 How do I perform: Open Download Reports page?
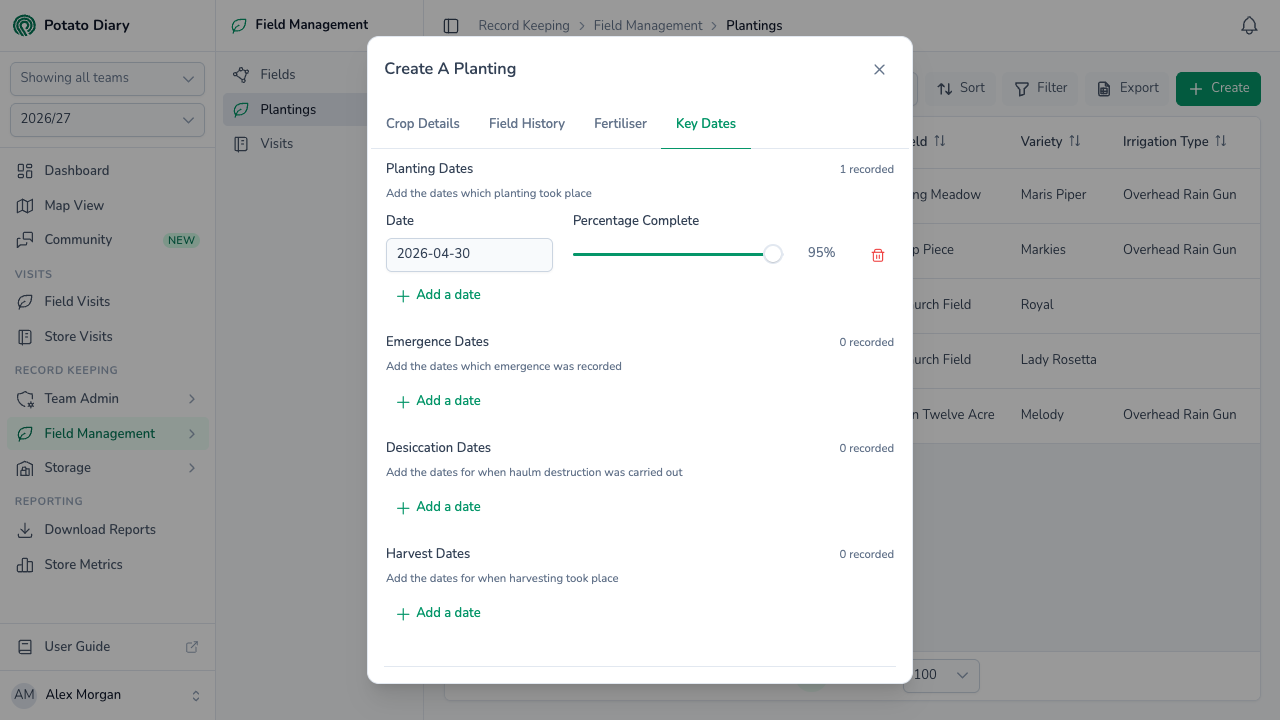107,530
